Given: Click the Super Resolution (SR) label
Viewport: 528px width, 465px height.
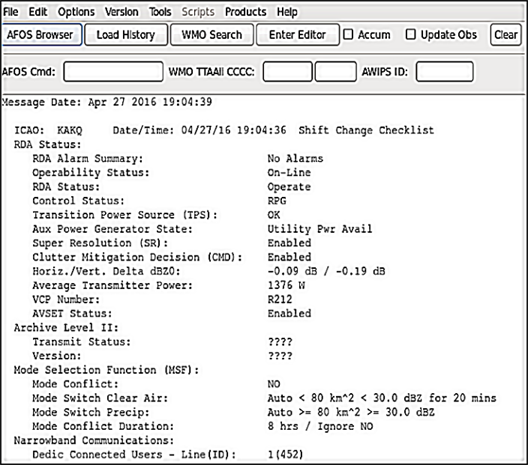Looking at the screenshot, I should tap(100, 243).
